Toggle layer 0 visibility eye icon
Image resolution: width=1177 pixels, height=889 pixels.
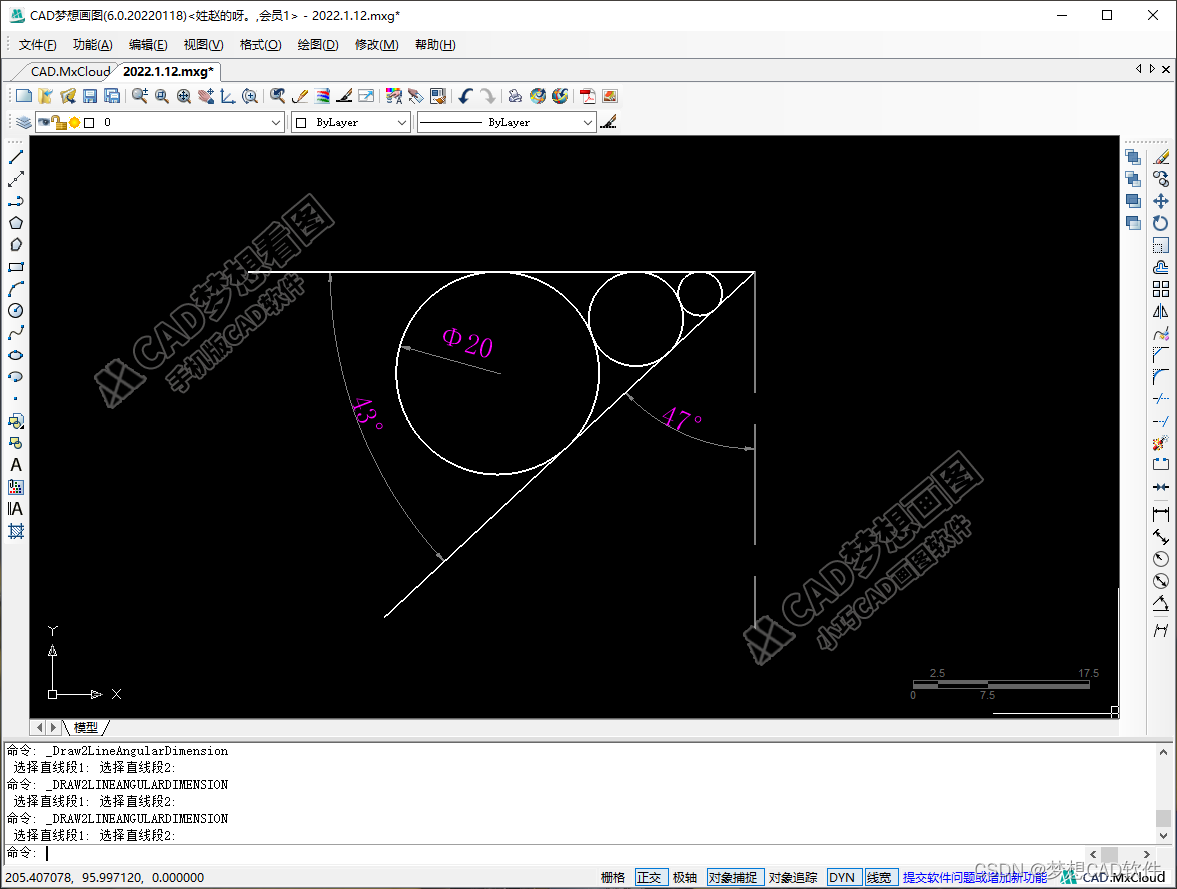tap(44, 122)
